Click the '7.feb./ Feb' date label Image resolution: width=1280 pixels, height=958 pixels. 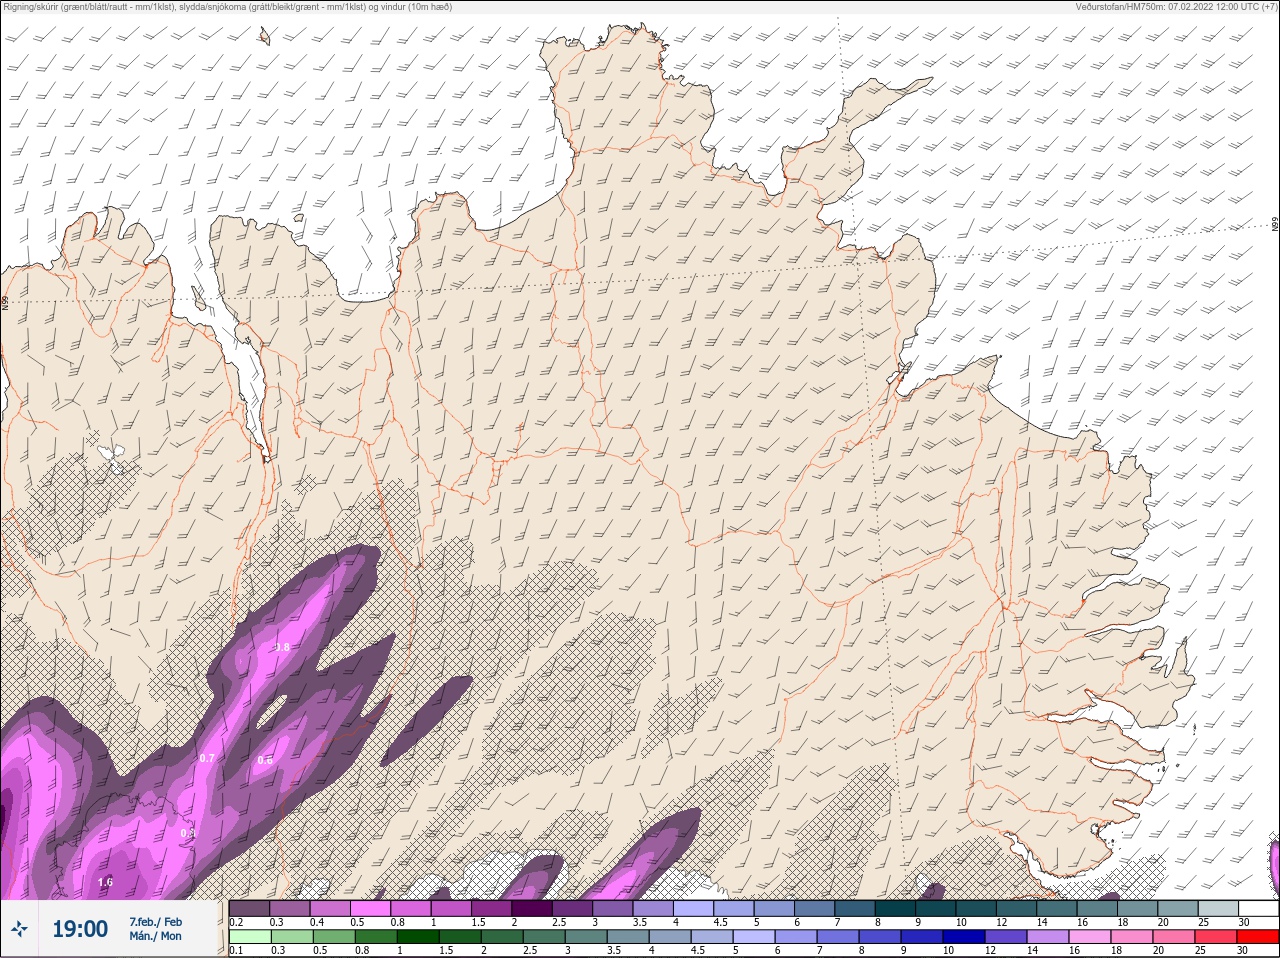[155, 922]
